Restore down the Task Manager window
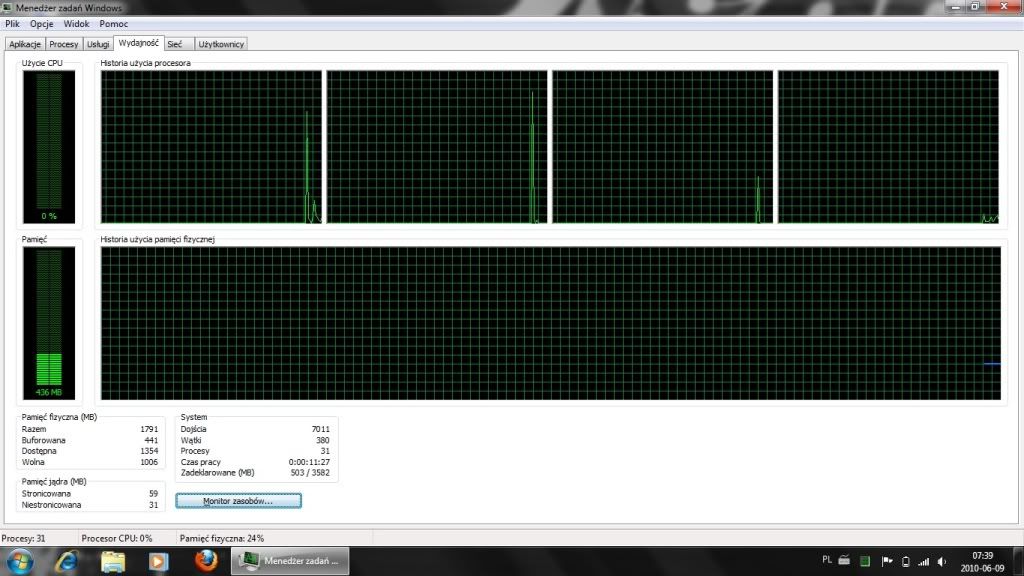 click(x=975, y=7)
